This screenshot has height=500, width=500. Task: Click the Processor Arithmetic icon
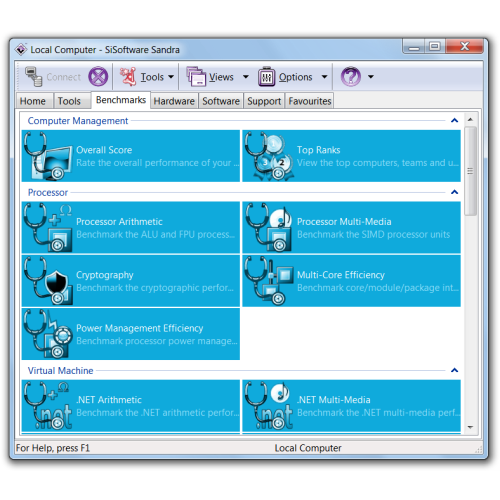coord(48,228)
